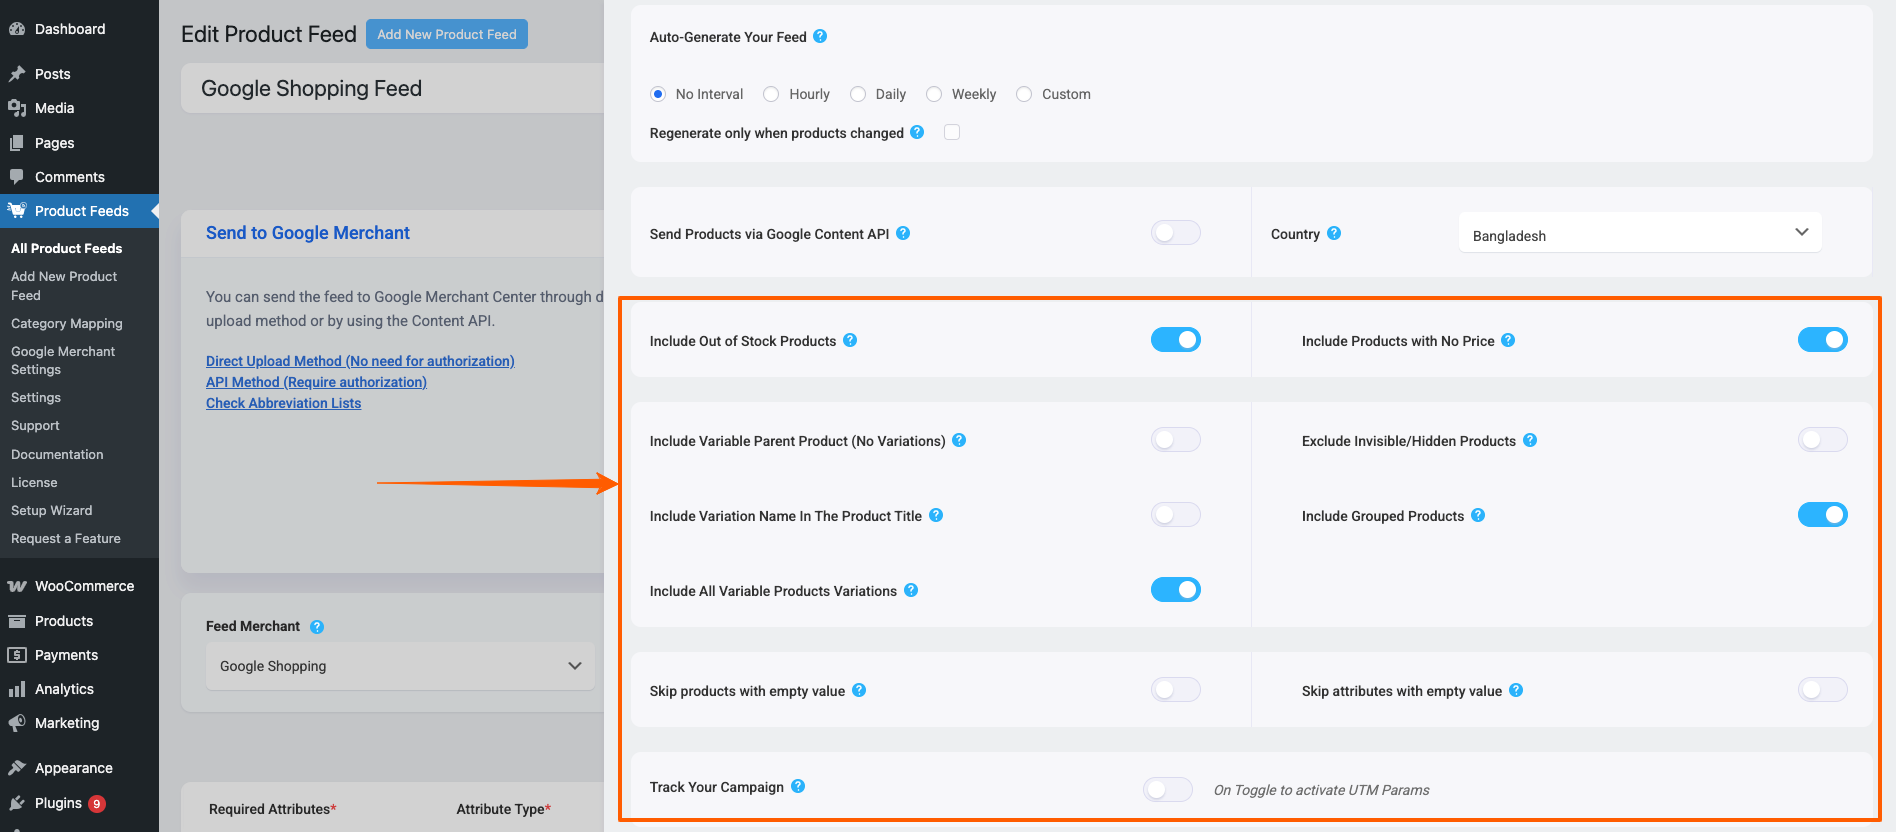Screen dimensions: 1896x832
Task: Open help icon for Include Out of Stock Products
Action: coord(850,340)
